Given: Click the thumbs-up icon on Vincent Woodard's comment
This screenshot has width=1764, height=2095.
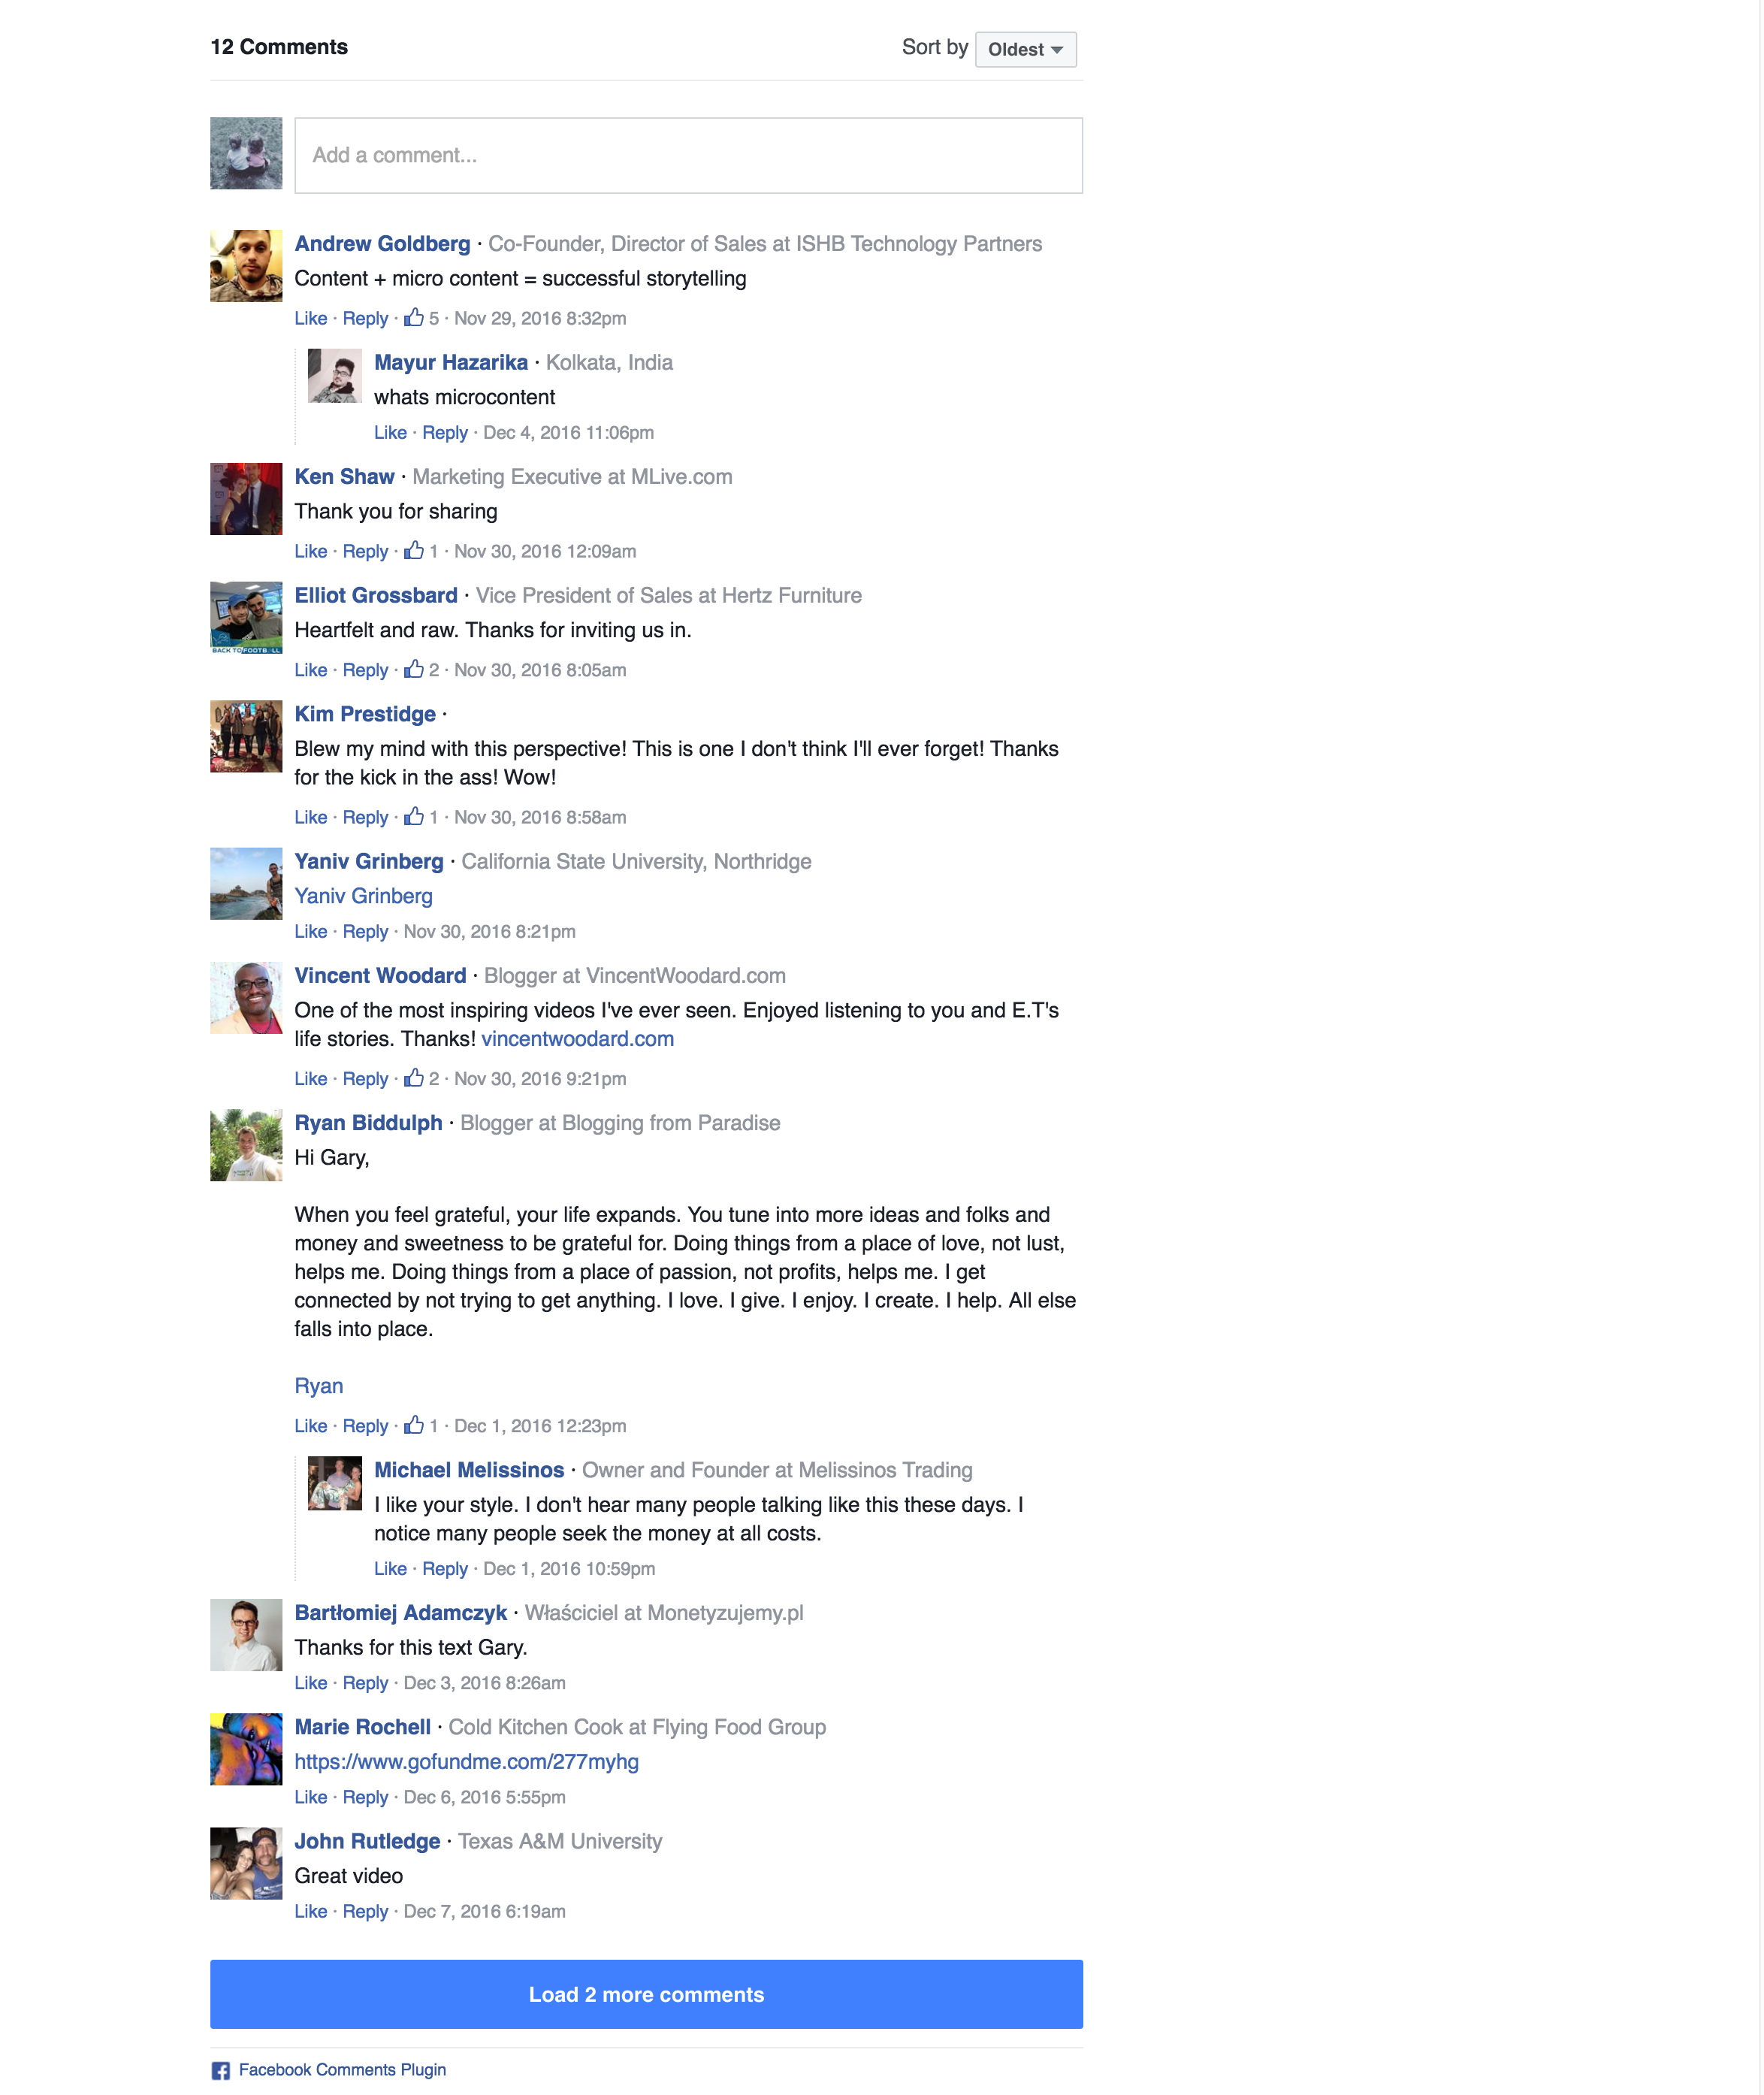Looking at the screenshot, I should tap(413, 1077).
